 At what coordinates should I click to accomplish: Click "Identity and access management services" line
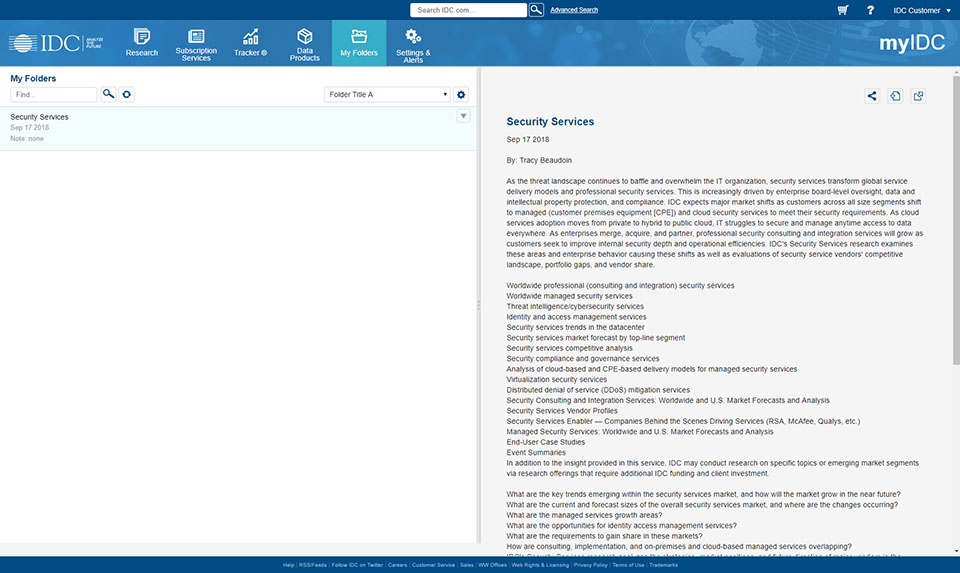point(576,316)
